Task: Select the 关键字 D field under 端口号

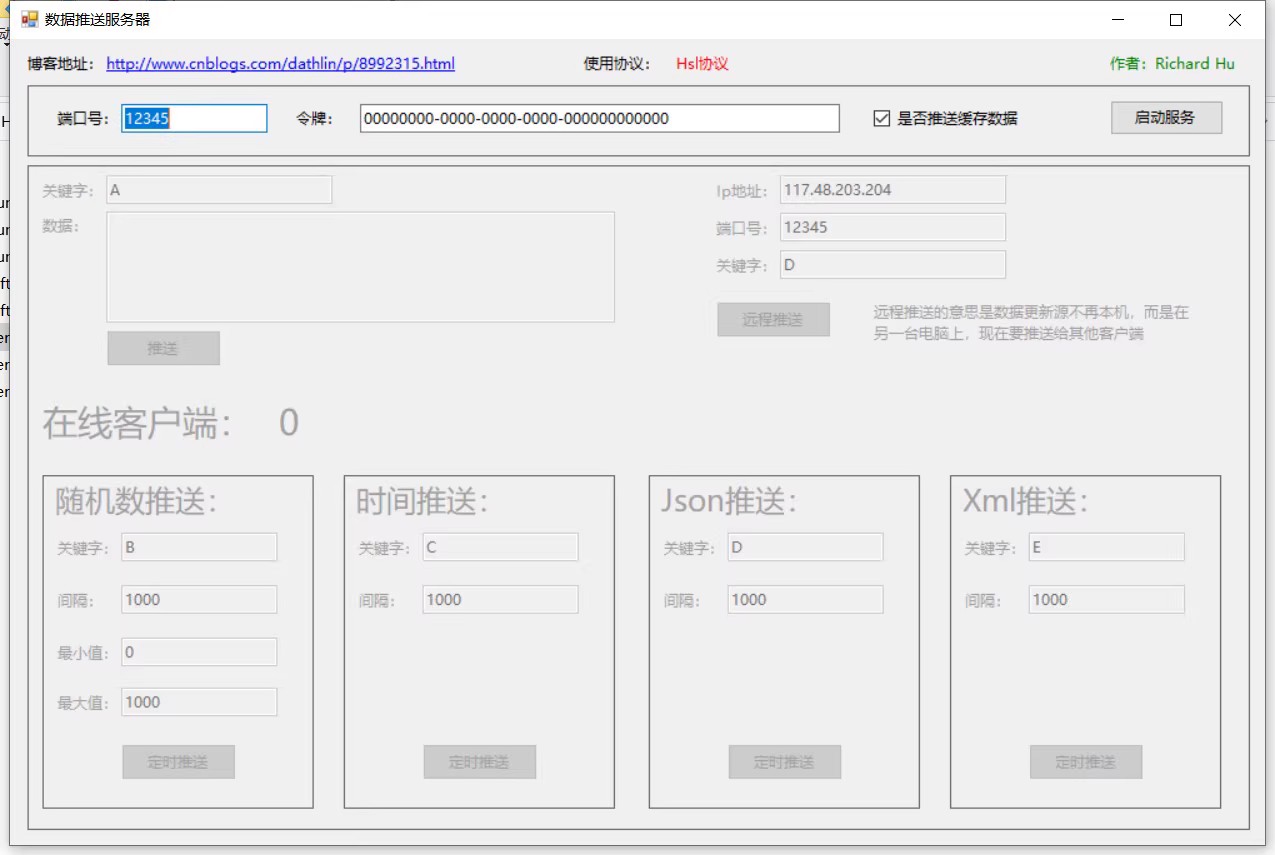Action: (x=891, y=264)
